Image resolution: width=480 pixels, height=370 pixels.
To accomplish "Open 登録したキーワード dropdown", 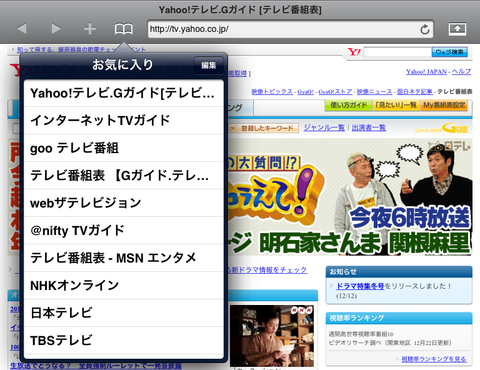I will [263, 128].
